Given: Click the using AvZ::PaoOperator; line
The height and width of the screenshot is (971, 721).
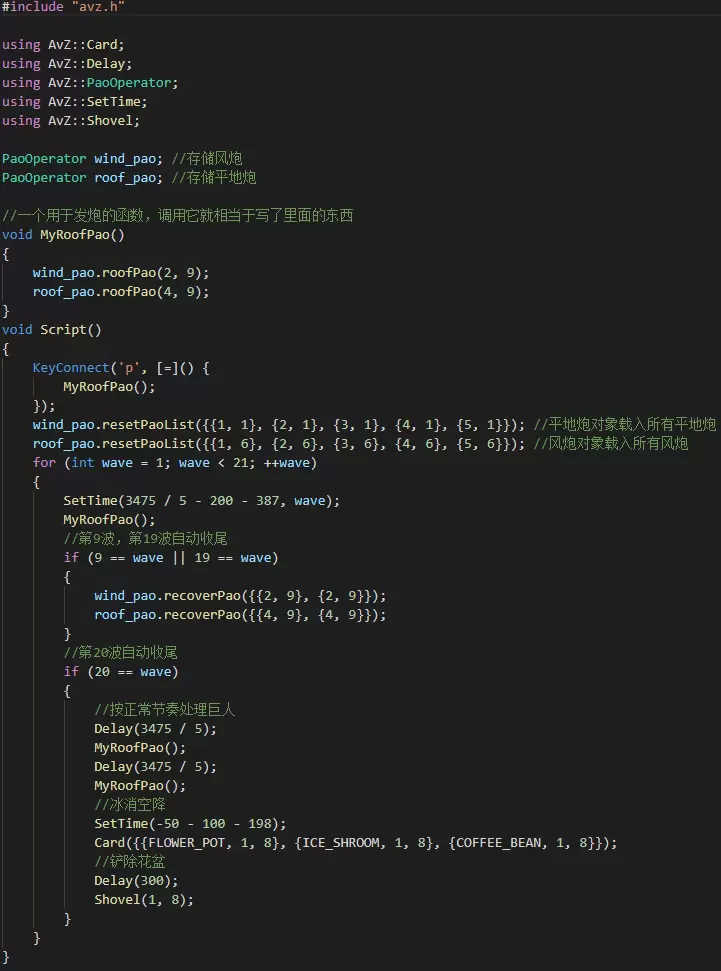Looking at the screenshot, I should pyautogui.click(x=90, y=82).
